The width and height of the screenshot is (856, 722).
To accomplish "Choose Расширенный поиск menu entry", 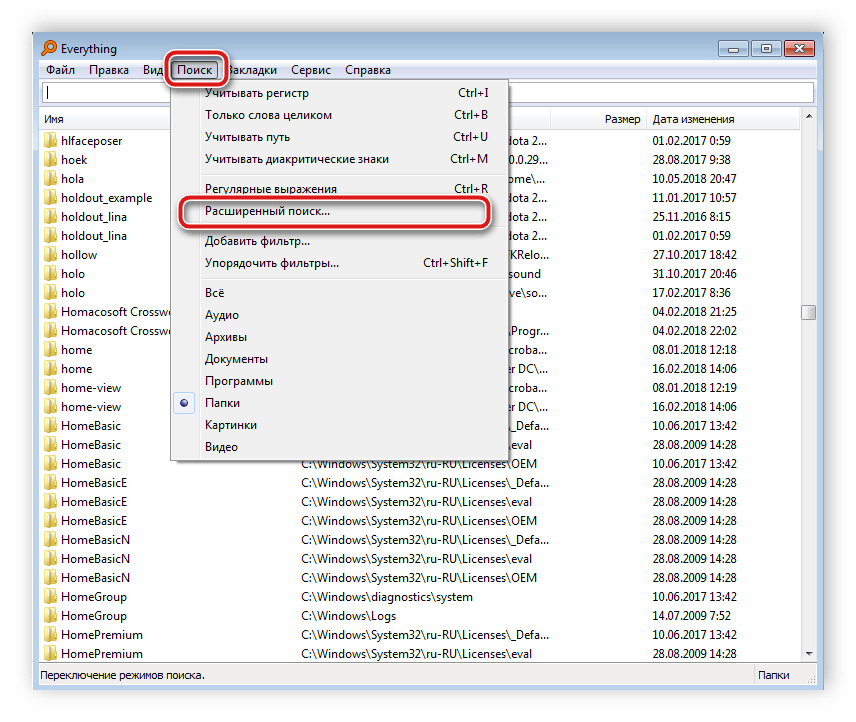I will click(340, 211).
